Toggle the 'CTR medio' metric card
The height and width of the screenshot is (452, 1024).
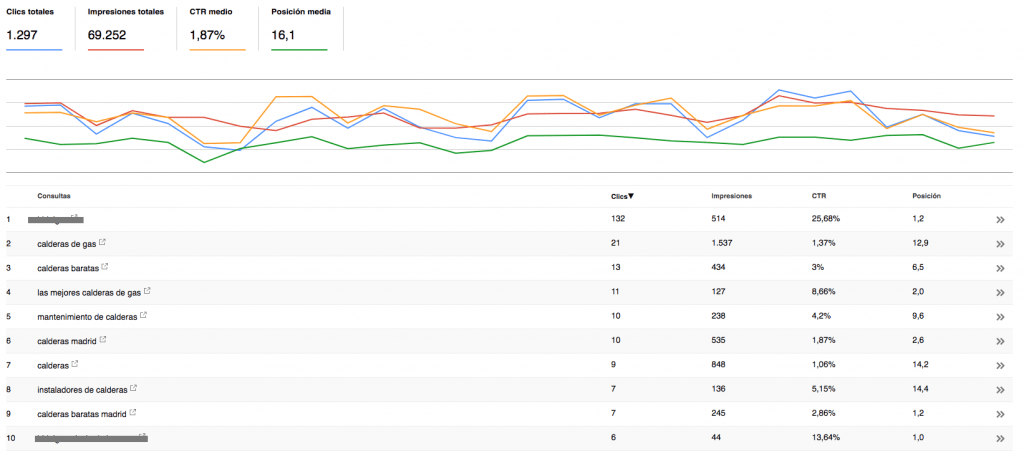tap(217, 28)
